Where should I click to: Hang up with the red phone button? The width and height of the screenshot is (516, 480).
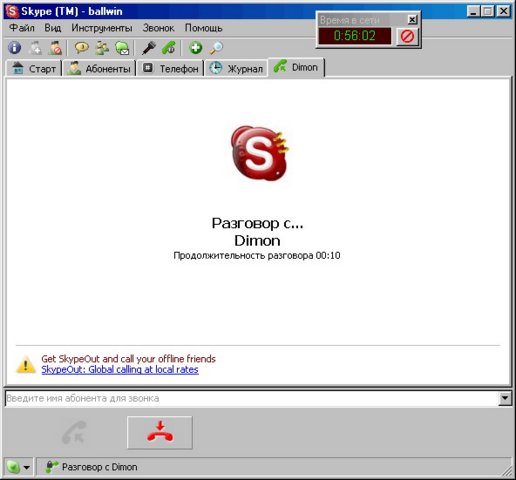coord(160,432)
